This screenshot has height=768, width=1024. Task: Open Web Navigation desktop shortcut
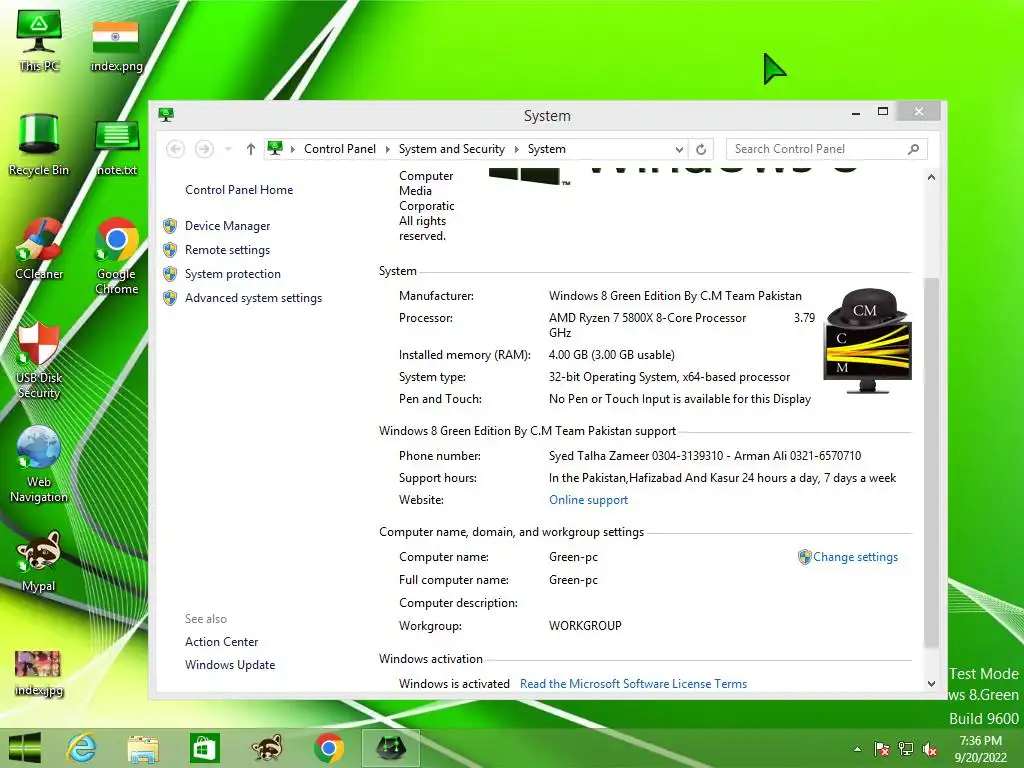(39, 464)
